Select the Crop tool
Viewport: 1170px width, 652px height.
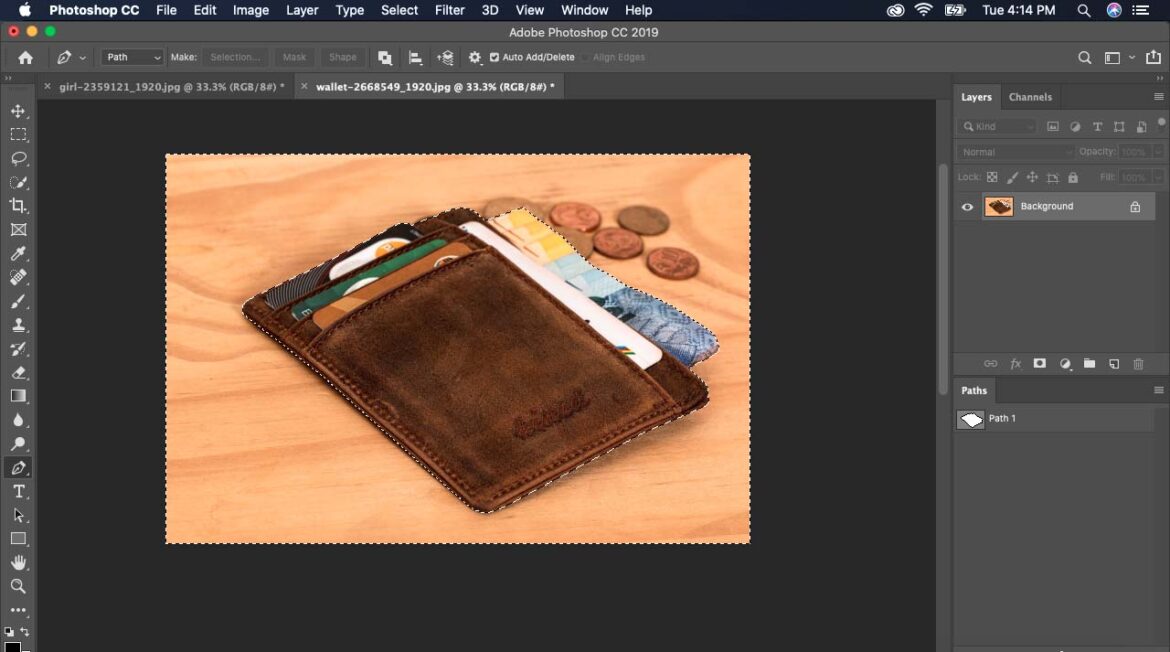[x=18, y=206]
